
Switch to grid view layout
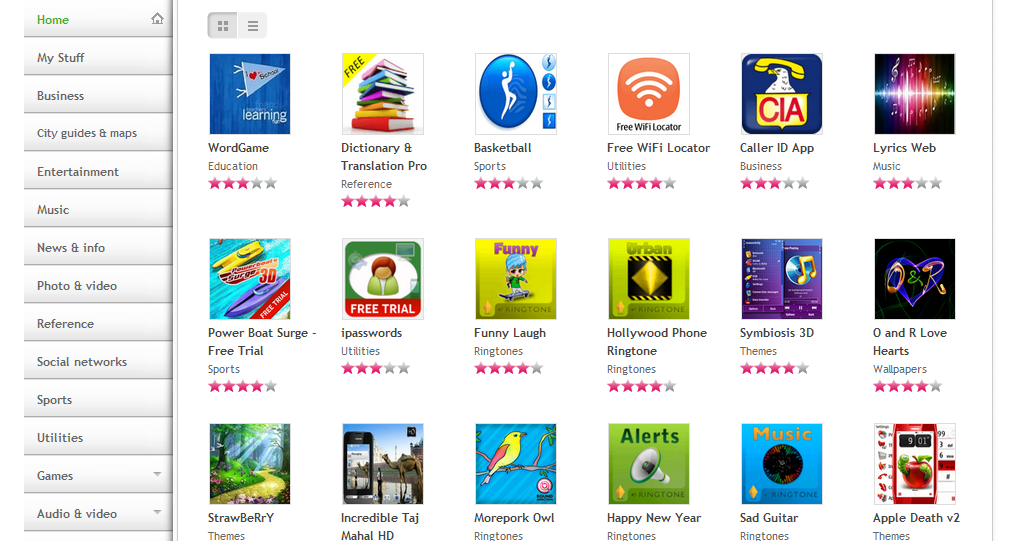coord(223,26)
